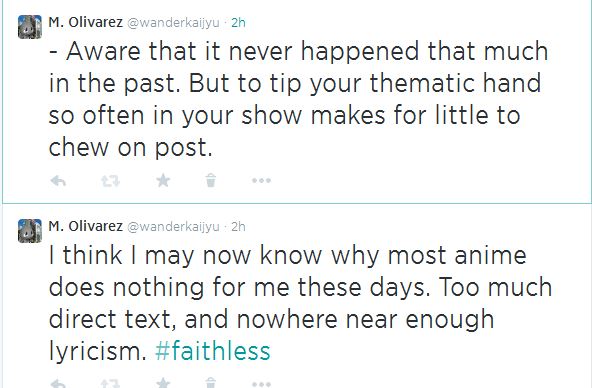Retweet the 'Aware that it never happened' tweet

pyautogui.click(x=111, y=181)
